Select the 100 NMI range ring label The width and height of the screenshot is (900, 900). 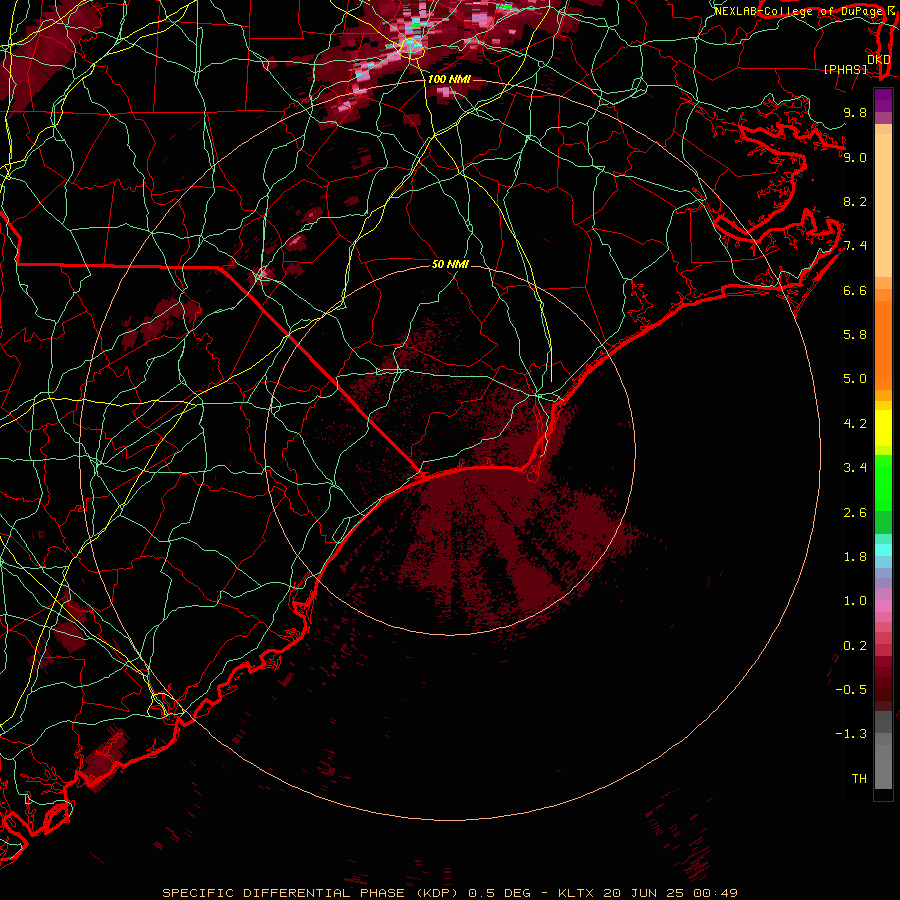coord(448,79)
